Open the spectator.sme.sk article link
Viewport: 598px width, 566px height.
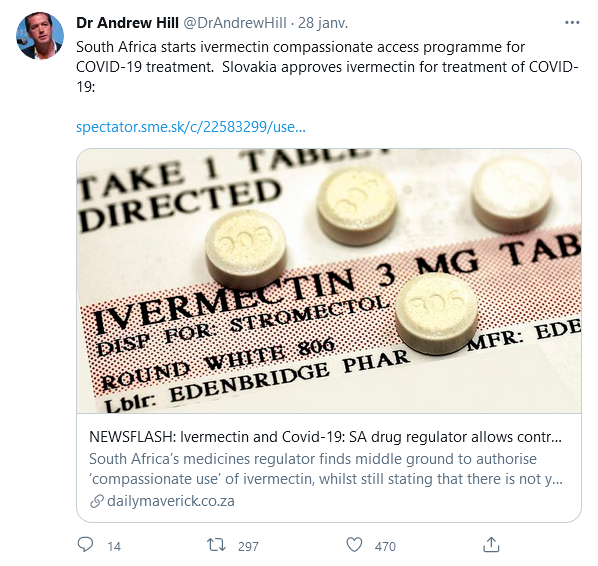tap(191, 127)
